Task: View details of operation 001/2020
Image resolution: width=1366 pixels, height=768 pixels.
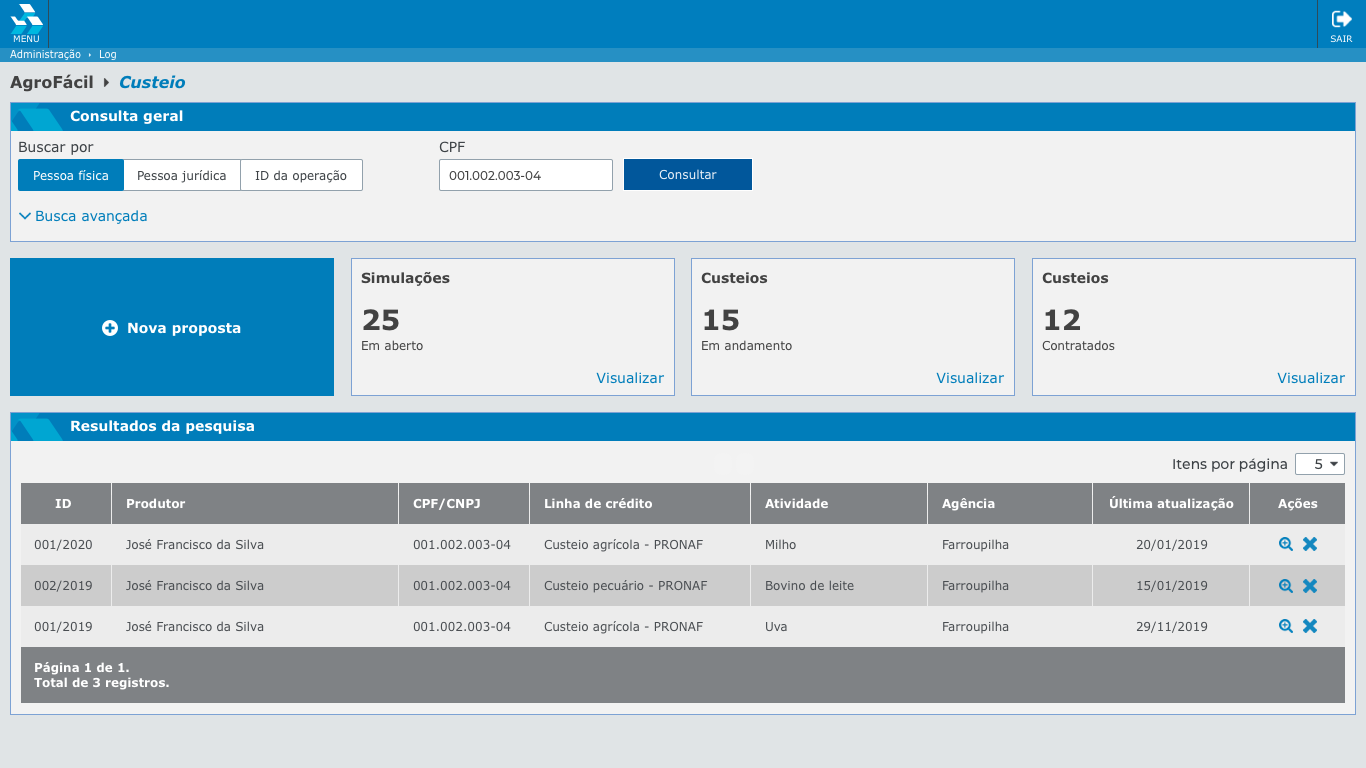Action: click(1286, 545)
